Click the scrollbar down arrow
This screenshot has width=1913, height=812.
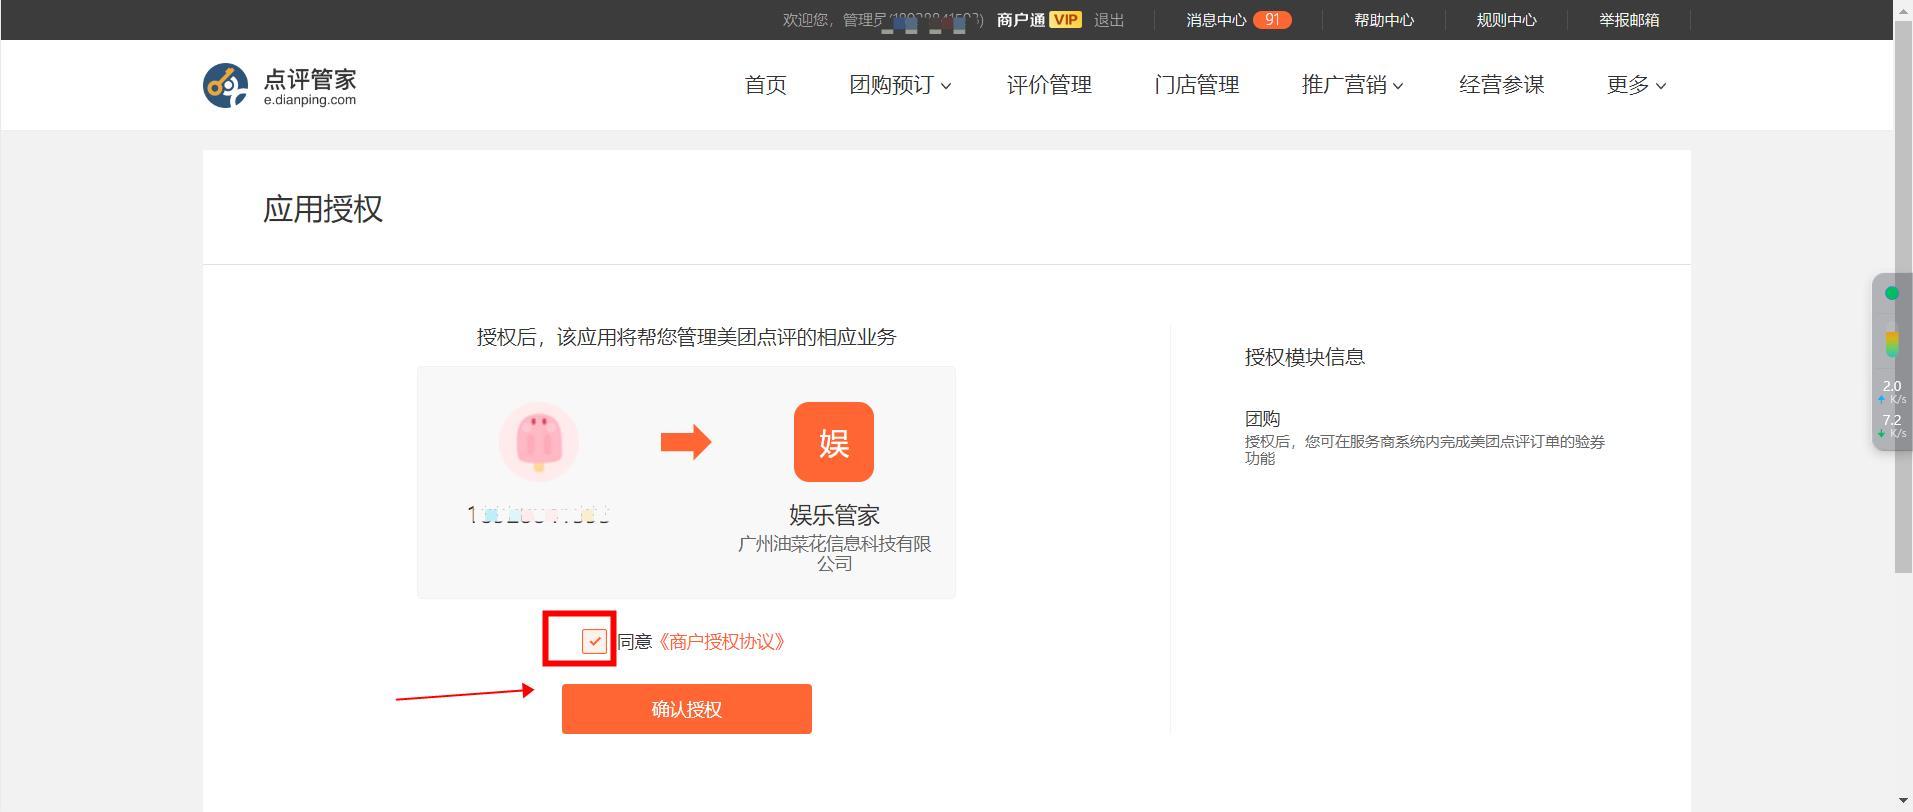[1903, 802]
